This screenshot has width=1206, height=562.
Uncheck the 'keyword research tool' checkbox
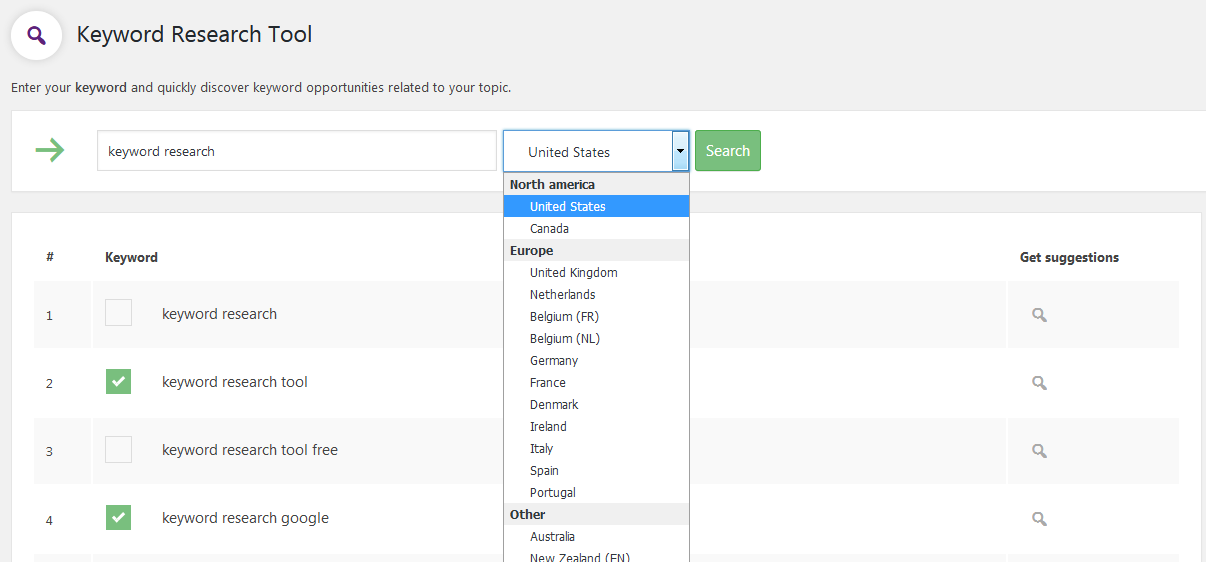118,381
